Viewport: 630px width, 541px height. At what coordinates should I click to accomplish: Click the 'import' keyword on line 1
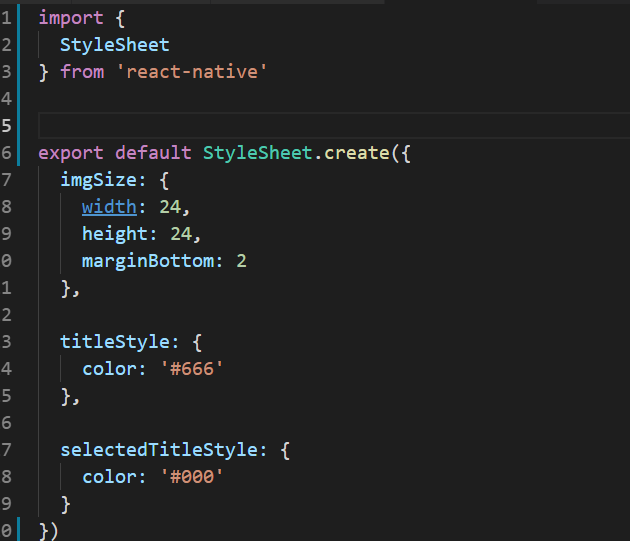tap(71, 18)
